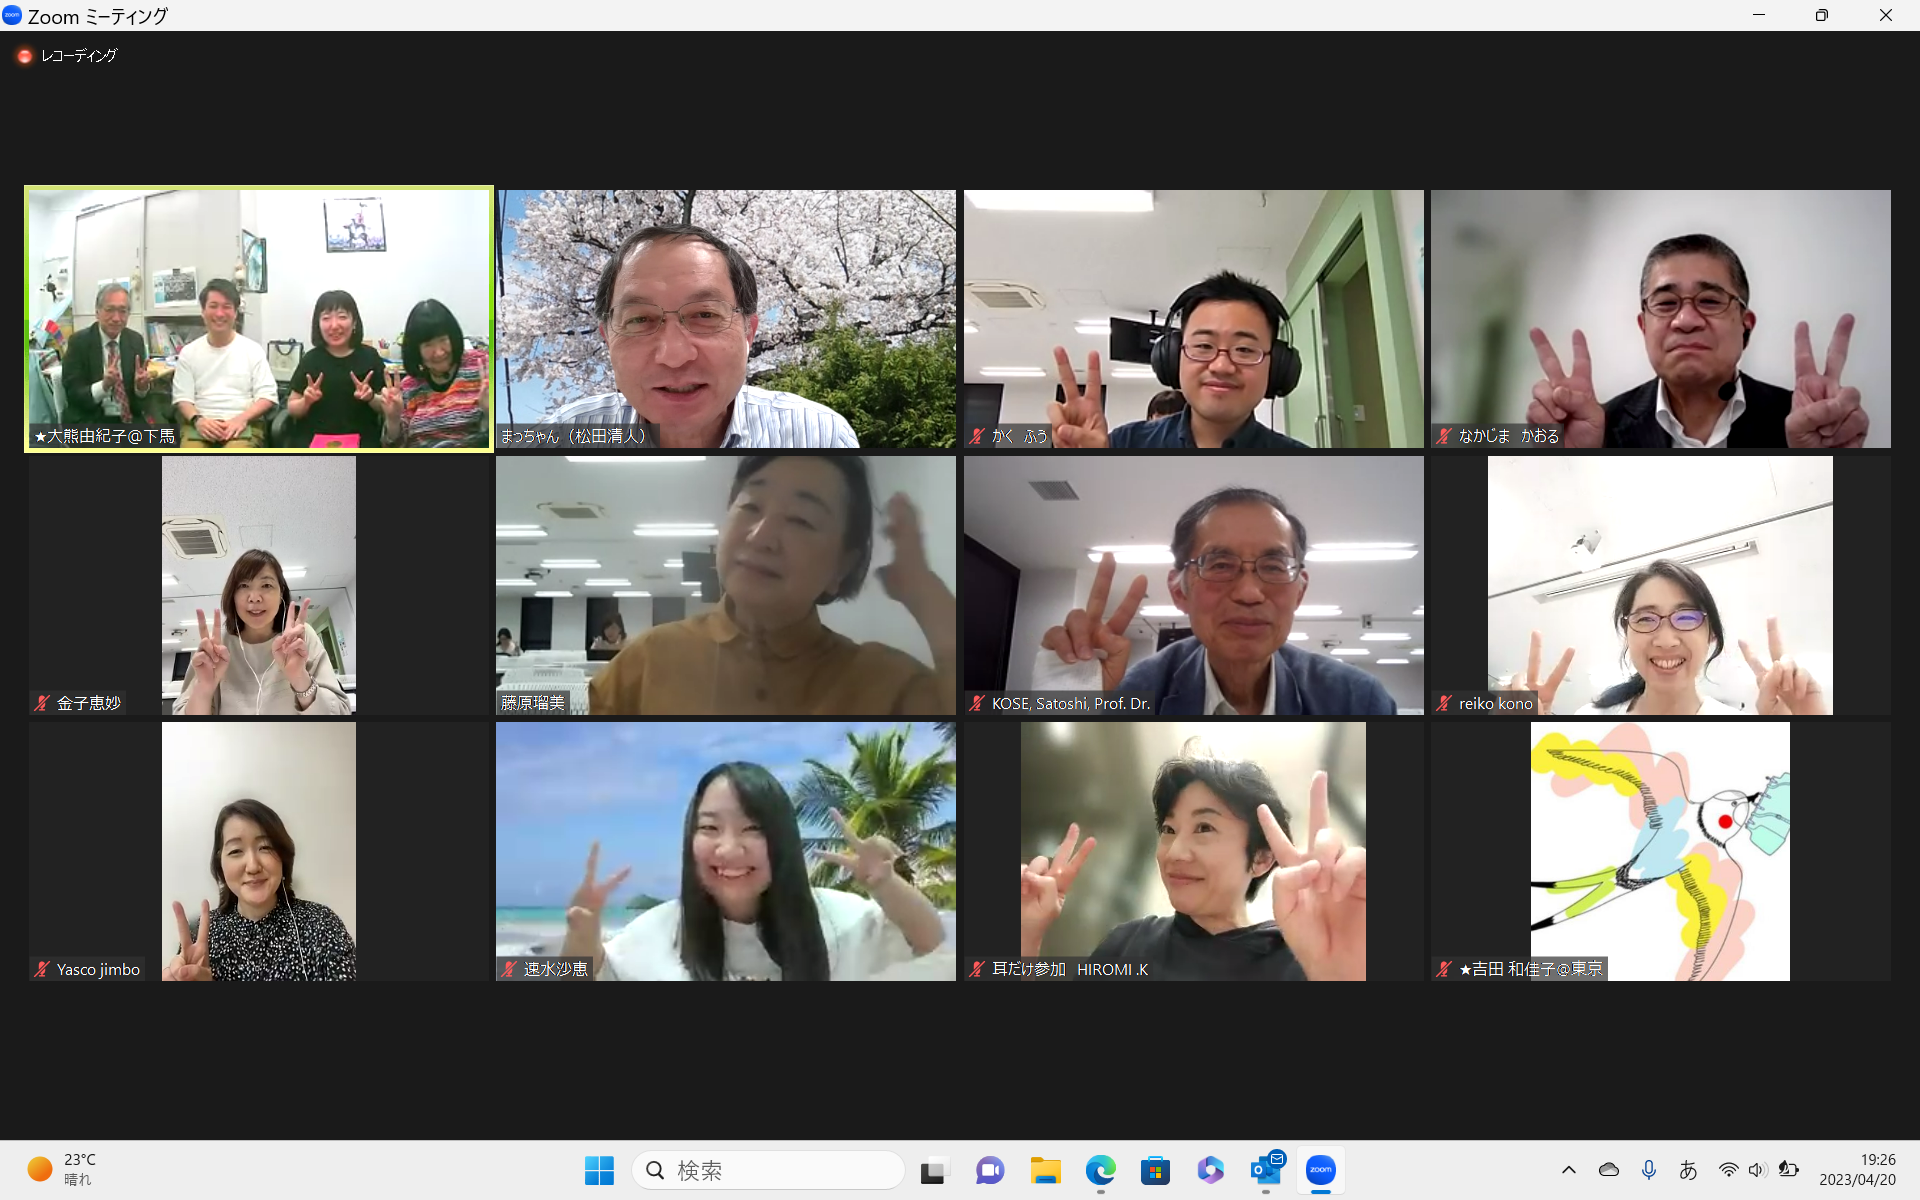Click muted mic icon beside 吉田 和佳子@東京
The width and height of the screenshot is (1920, 1200).
1445,969
